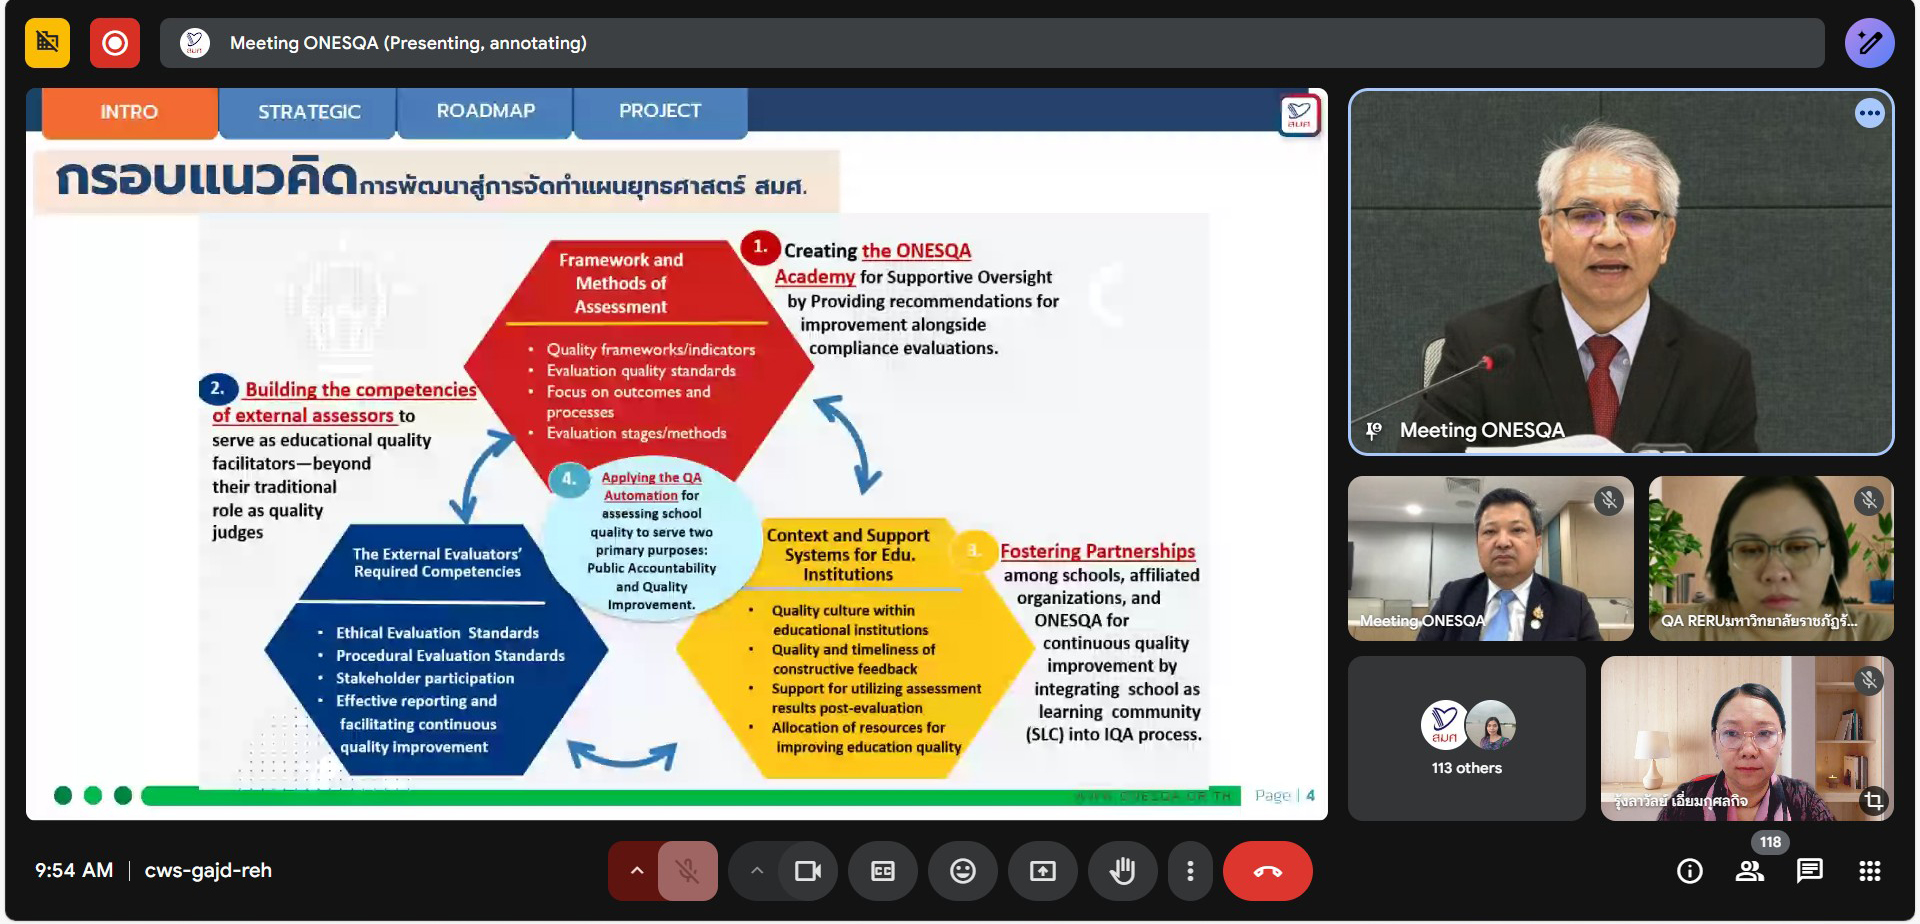
Task: Open more options menu
Action: pos(1190,871)
